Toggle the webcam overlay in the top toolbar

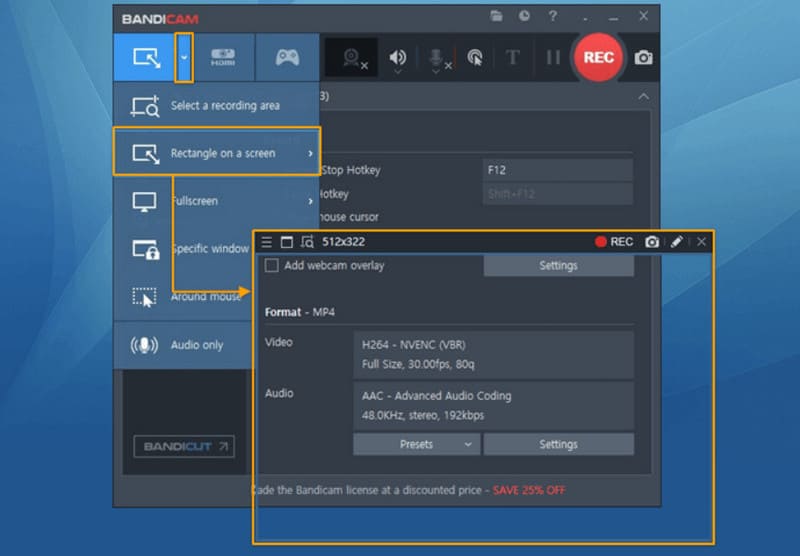tap(352, 58)
